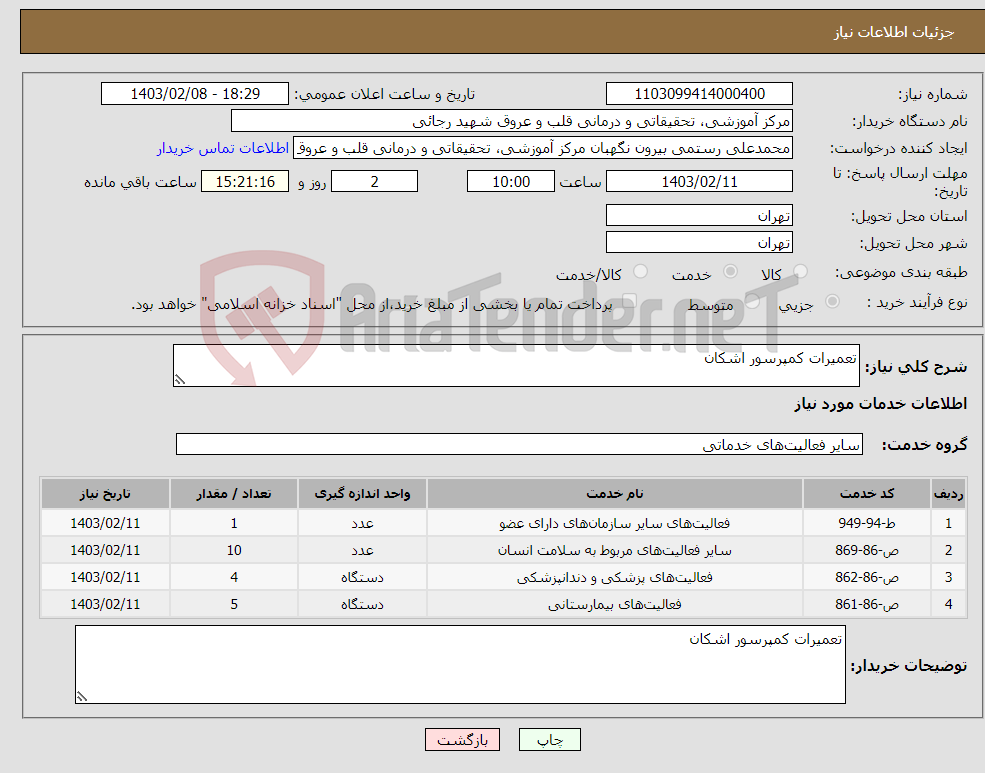
Task: Click فعالیت‌های پزشکی و دندانپزشکی cell
Action: (x=614, y=577)
